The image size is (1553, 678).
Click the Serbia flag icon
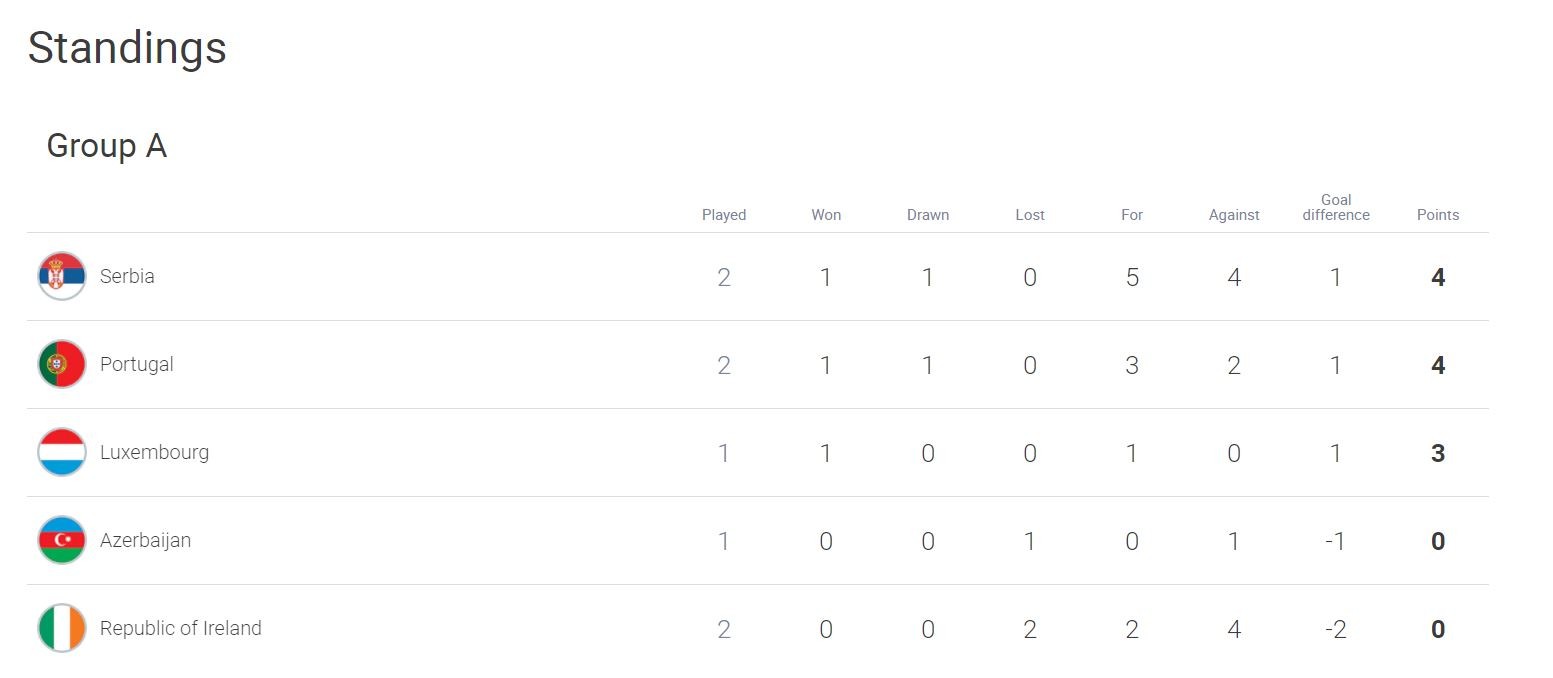point(62,276)
